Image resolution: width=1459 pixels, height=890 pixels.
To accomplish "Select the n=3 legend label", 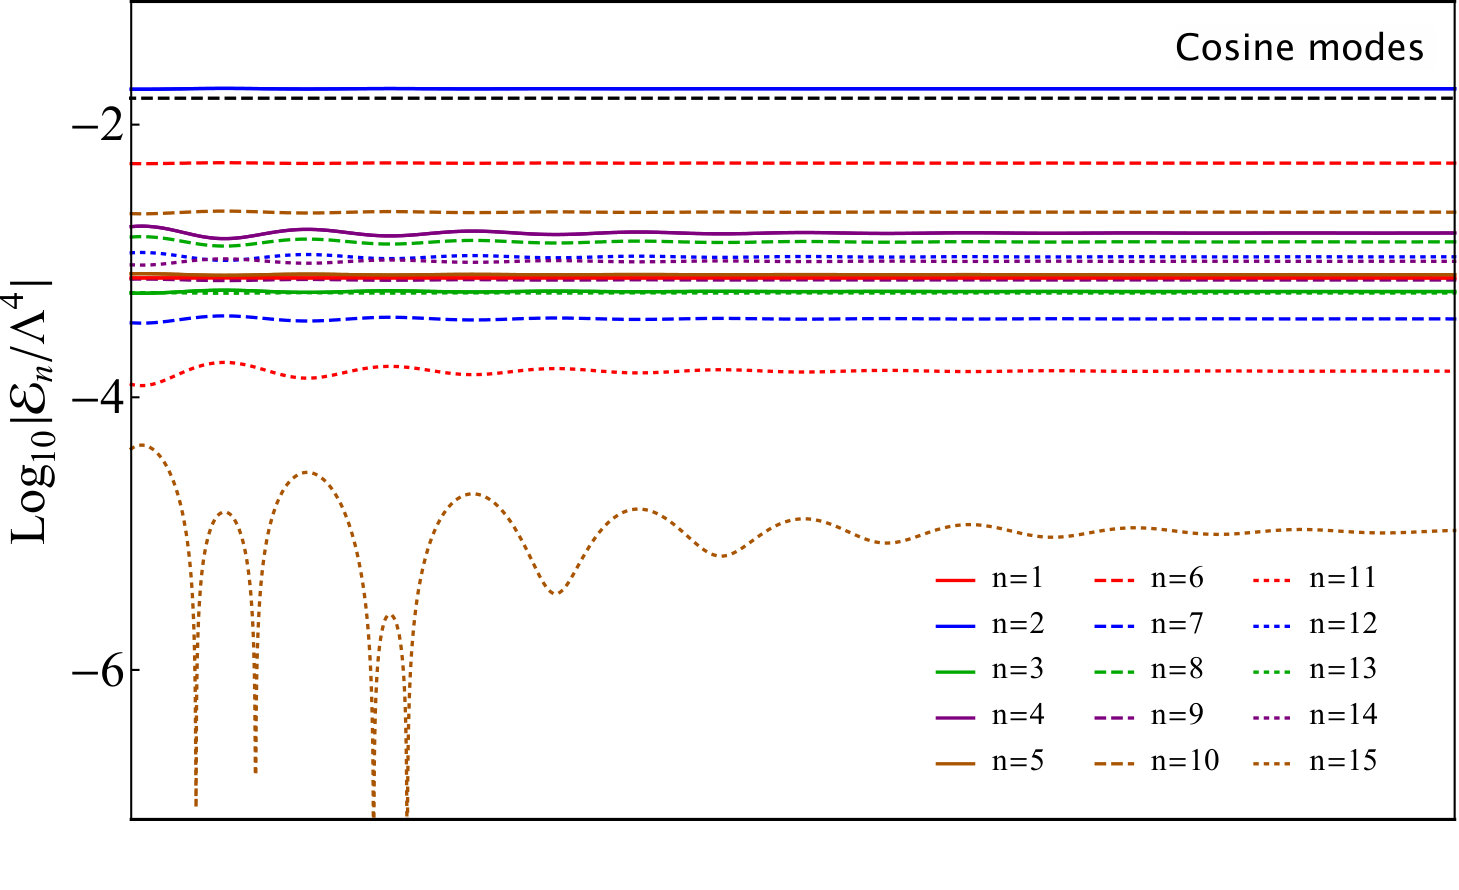I will point(1018,669).
